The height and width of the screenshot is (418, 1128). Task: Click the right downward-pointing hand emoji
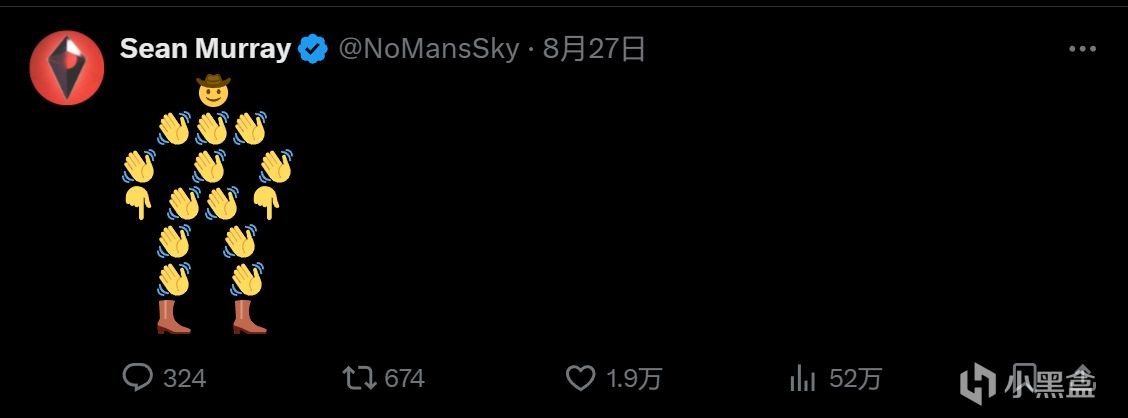click(x=266, y=203)
